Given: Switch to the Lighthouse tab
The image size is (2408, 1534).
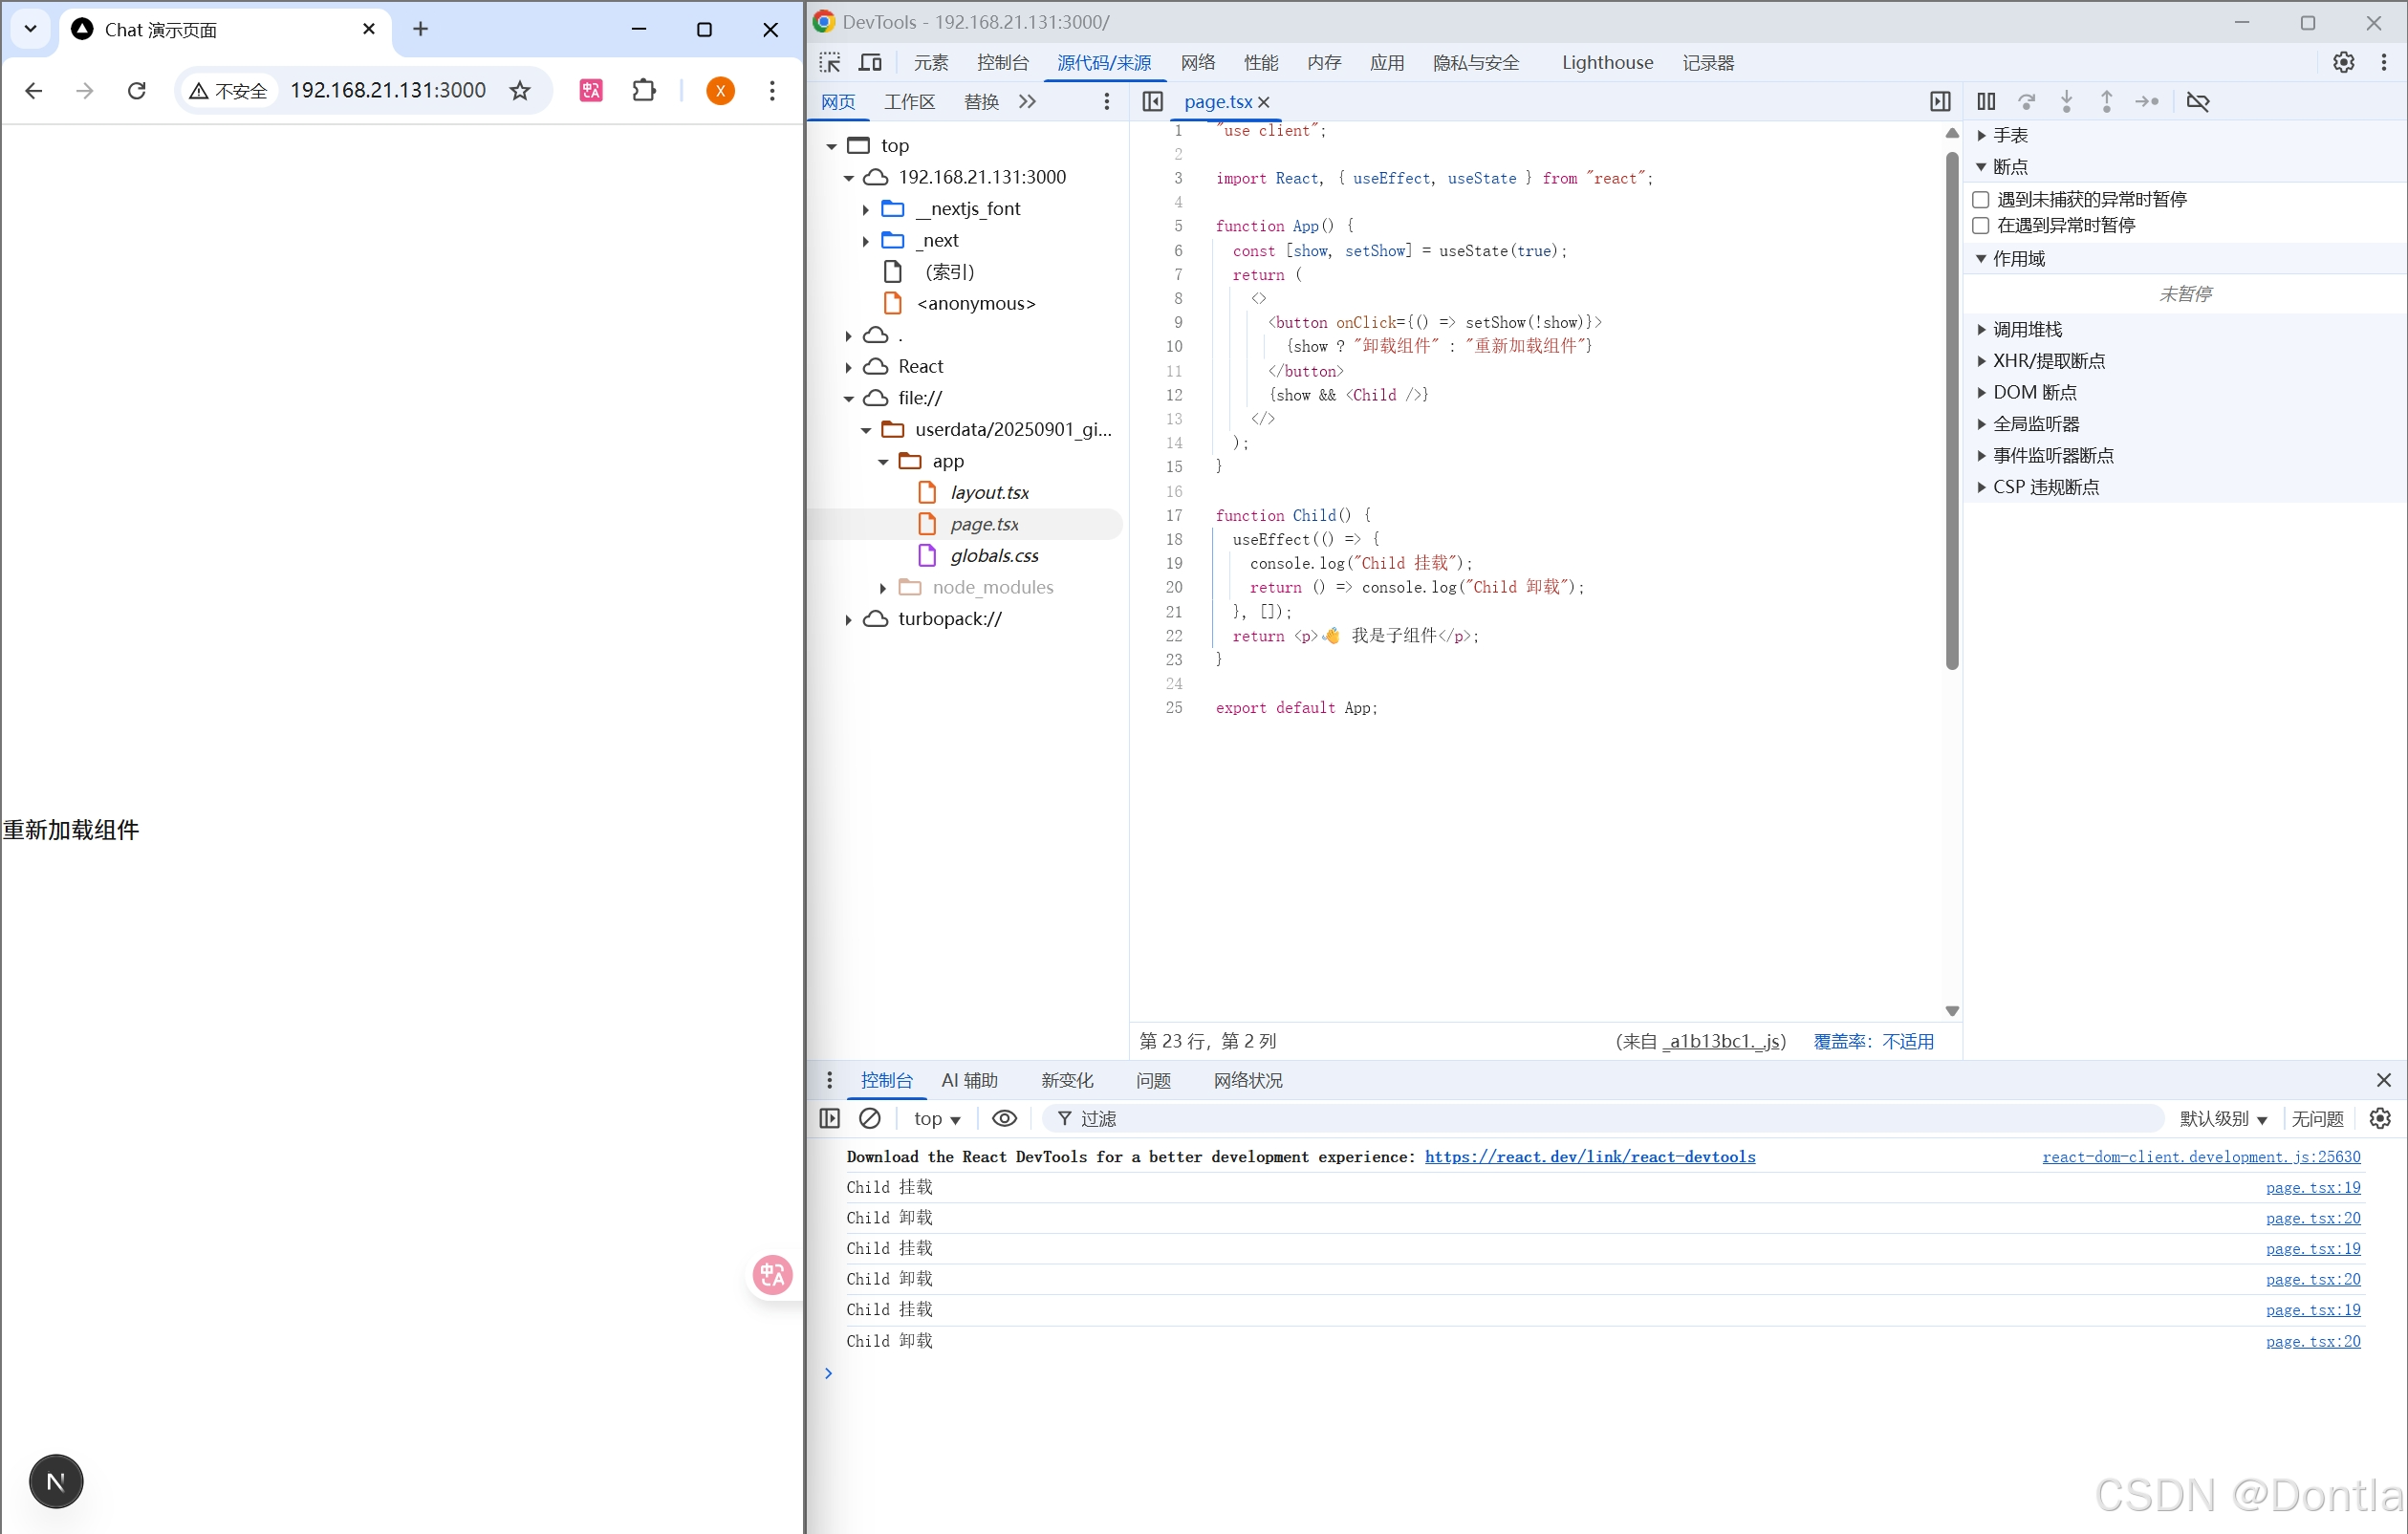Looking at the screenshot, I should click(1606, 63).
